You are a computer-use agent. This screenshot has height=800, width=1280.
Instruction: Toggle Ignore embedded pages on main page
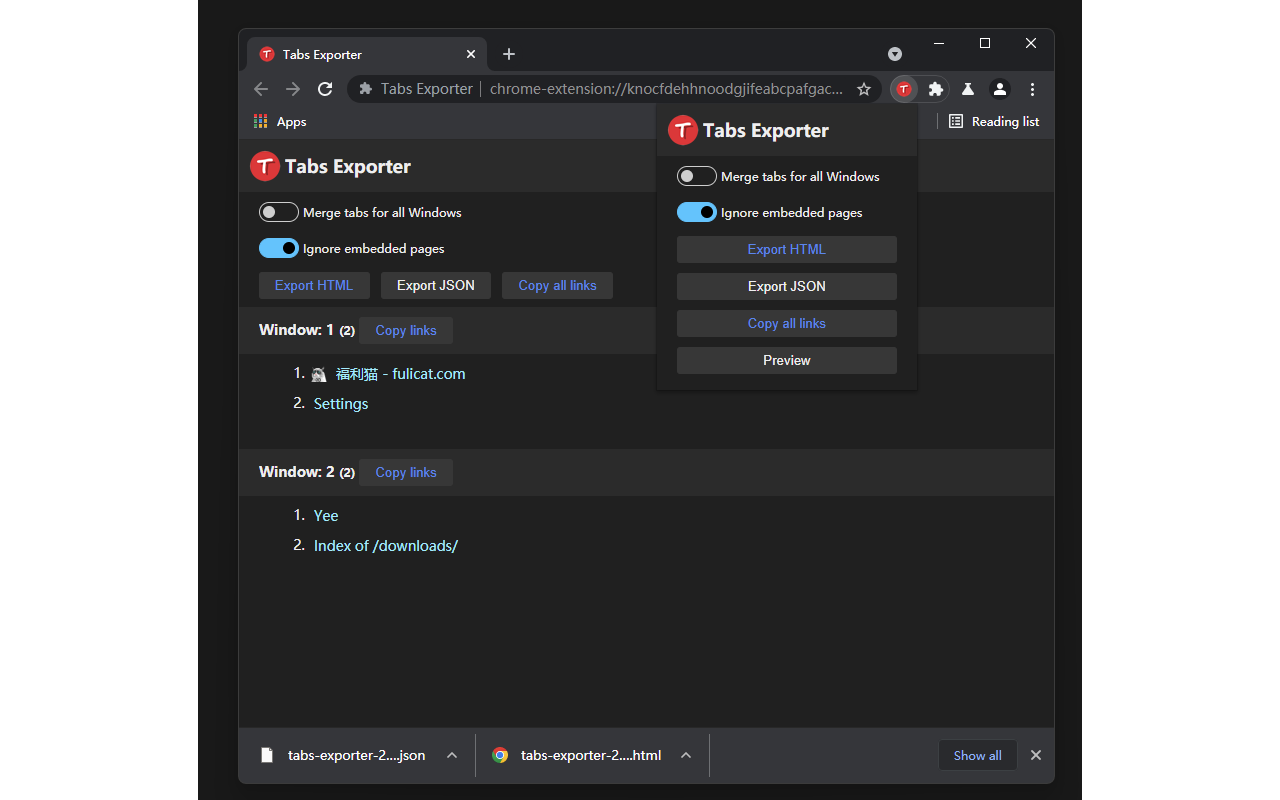[x=279, y=248]
